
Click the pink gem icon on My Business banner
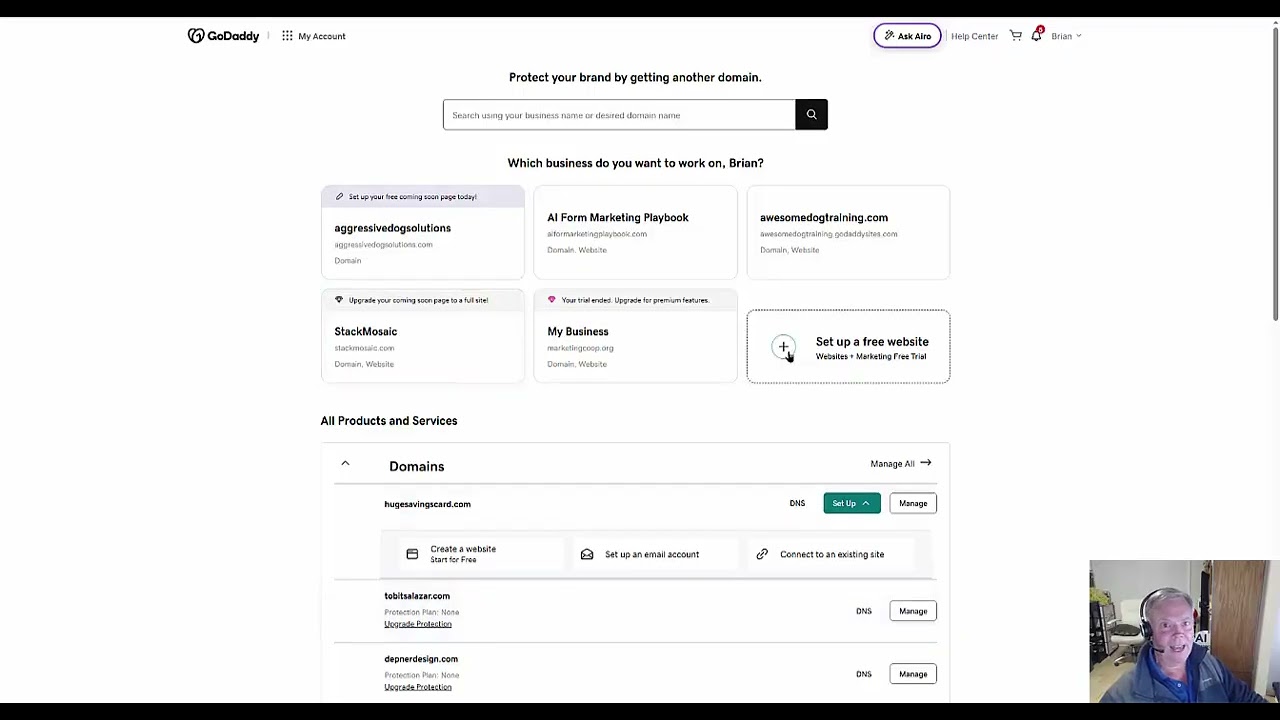551,300
